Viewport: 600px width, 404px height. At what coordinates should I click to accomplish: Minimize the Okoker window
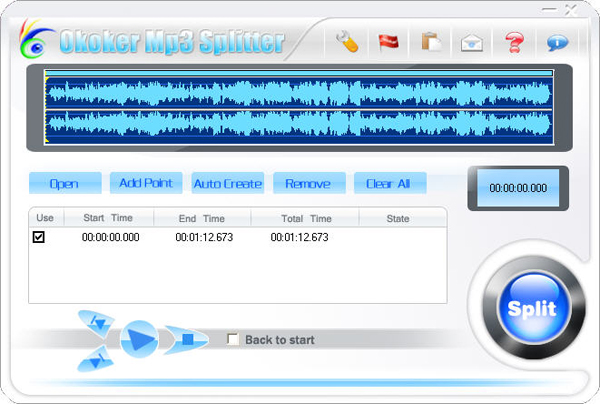[x=549, y=9]
